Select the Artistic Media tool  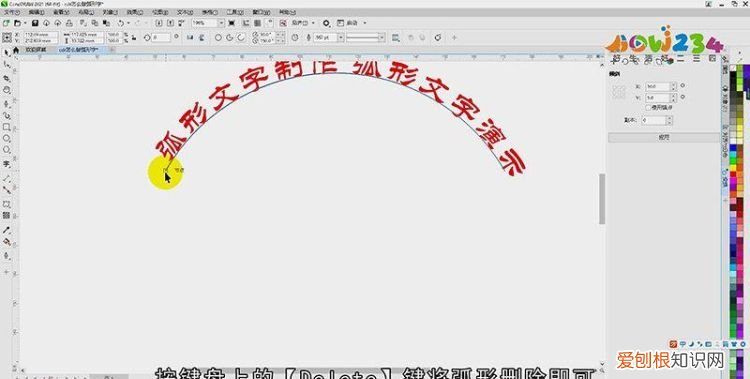coord(7,115)
